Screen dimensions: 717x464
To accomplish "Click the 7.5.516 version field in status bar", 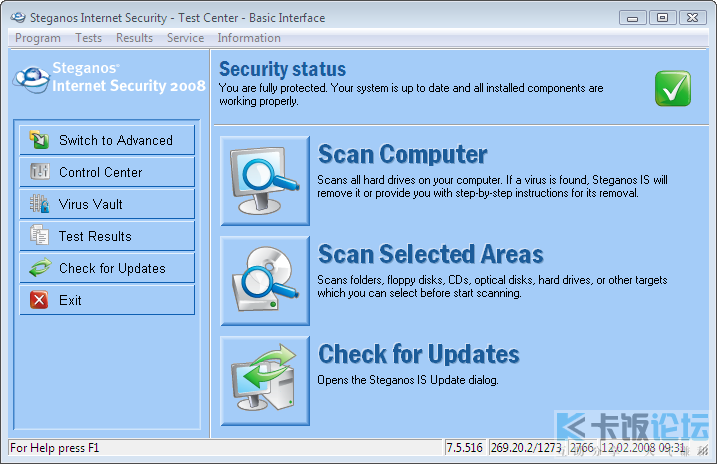I will 464,448.
